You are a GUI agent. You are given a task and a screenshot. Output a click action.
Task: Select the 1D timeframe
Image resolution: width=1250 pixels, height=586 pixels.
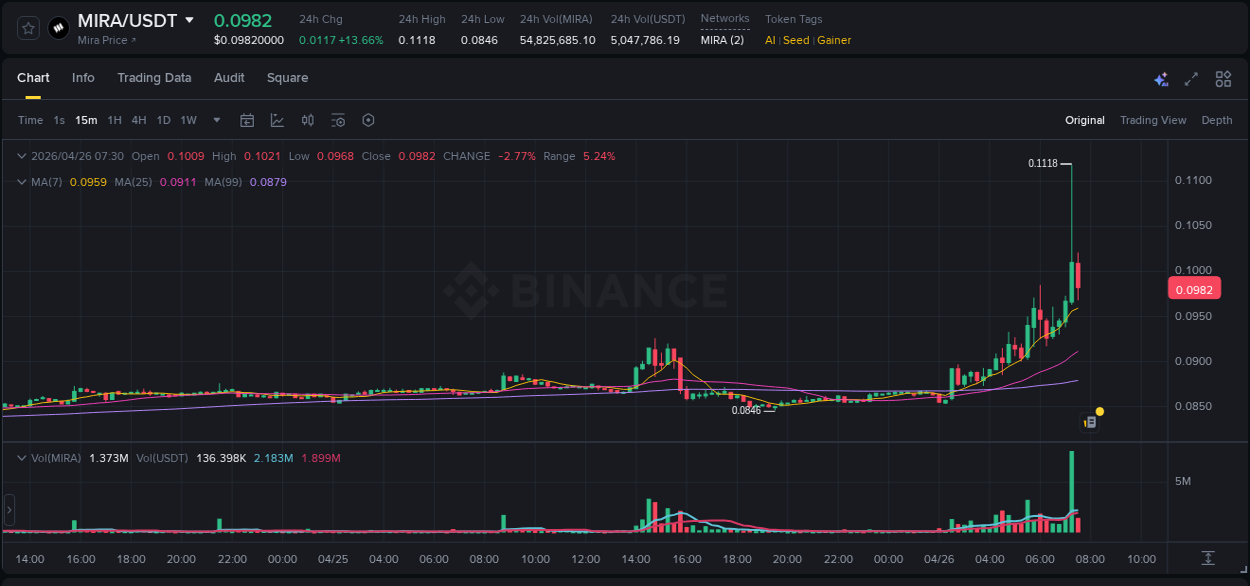pos(163,119)
